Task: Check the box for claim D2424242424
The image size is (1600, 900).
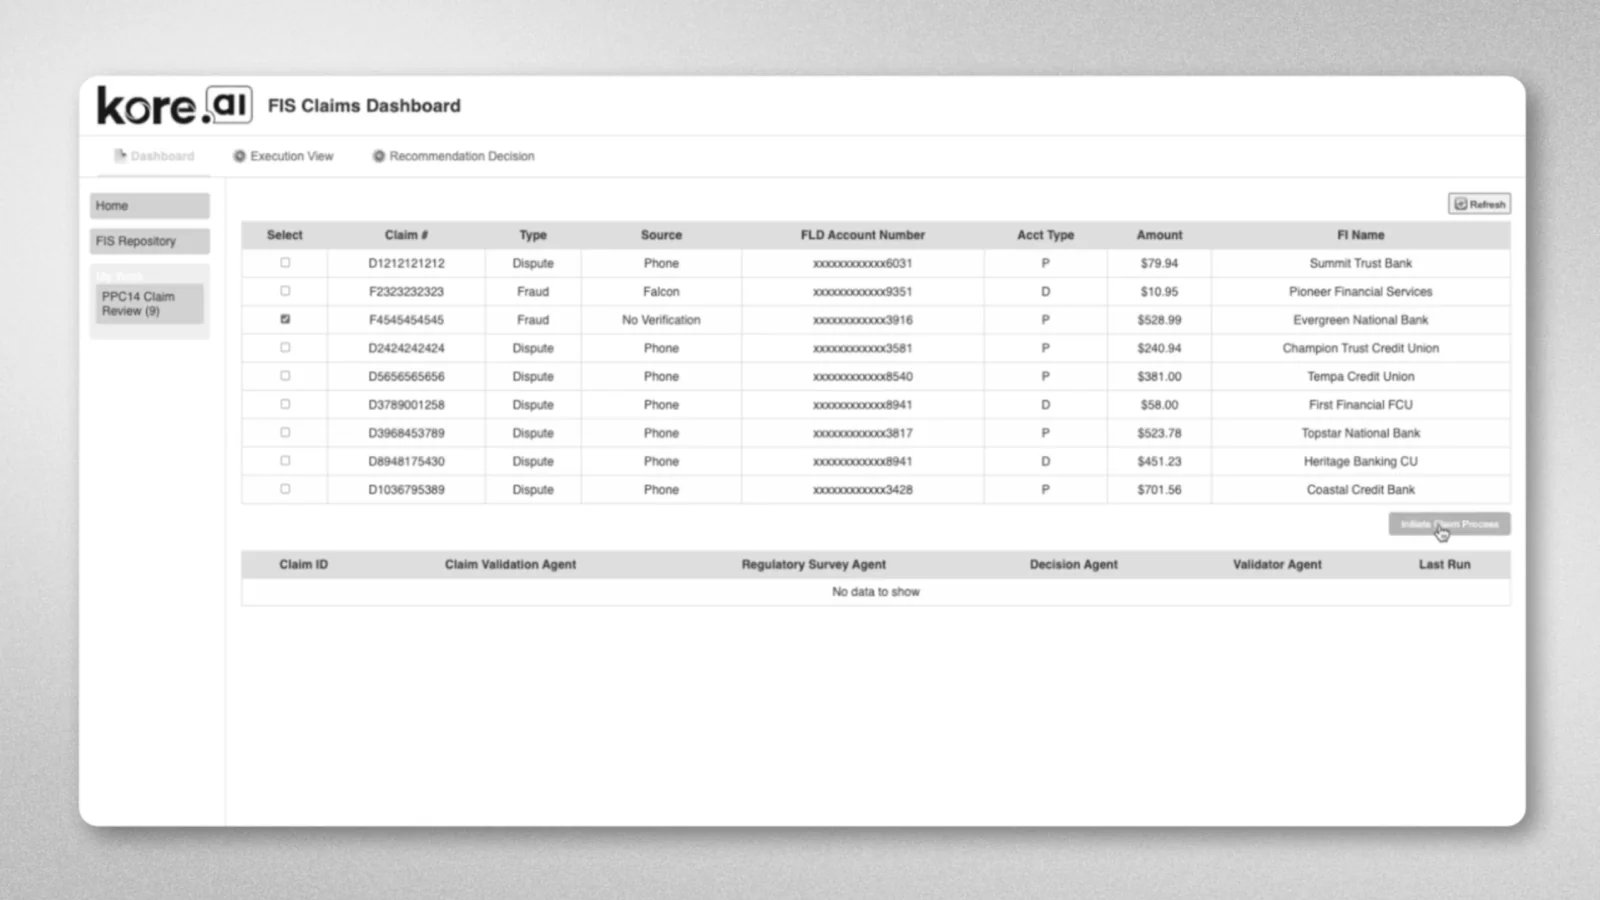Action: pos(285,348)
